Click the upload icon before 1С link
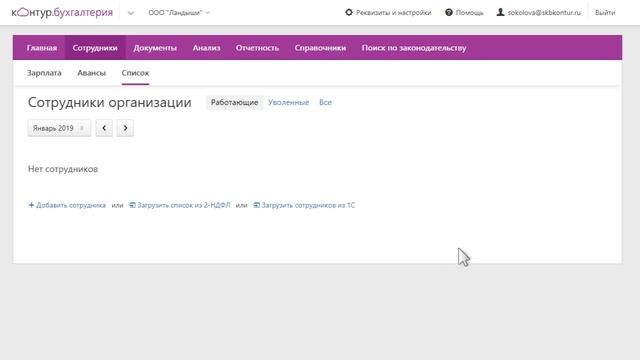Image resolution: width=640 pixels, height=360 pixels. 256,205
